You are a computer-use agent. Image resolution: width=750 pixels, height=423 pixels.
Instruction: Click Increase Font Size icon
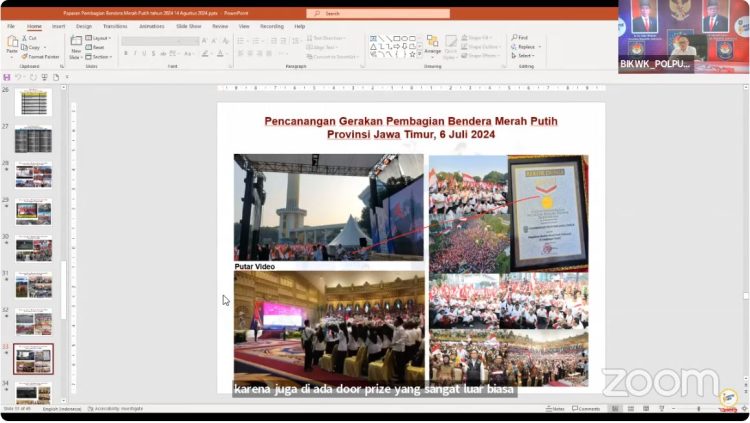[x=204, y=41]
